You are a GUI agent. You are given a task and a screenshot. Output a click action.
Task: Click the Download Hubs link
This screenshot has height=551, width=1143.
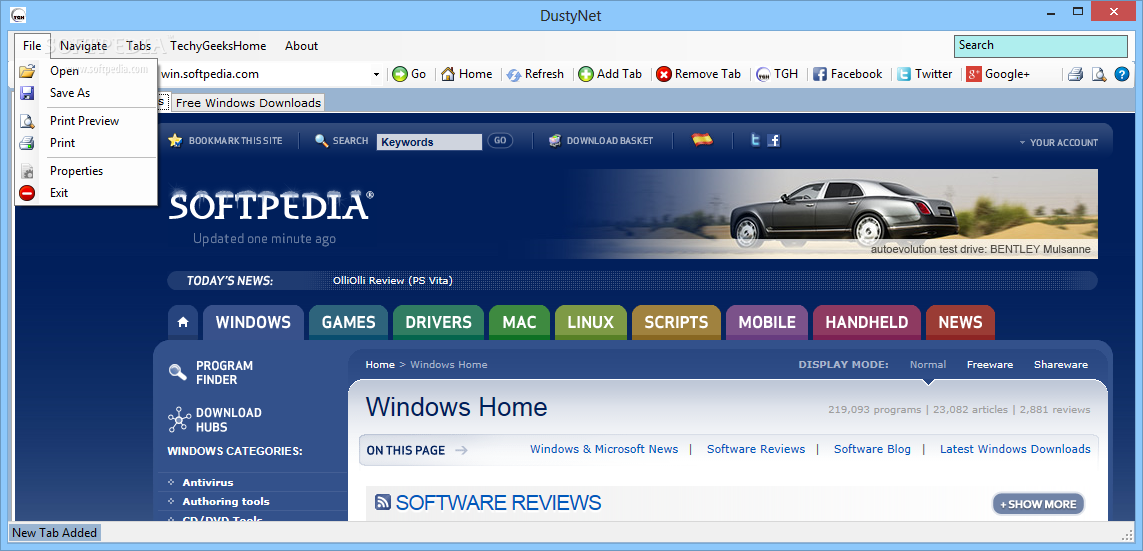point(229,420)
